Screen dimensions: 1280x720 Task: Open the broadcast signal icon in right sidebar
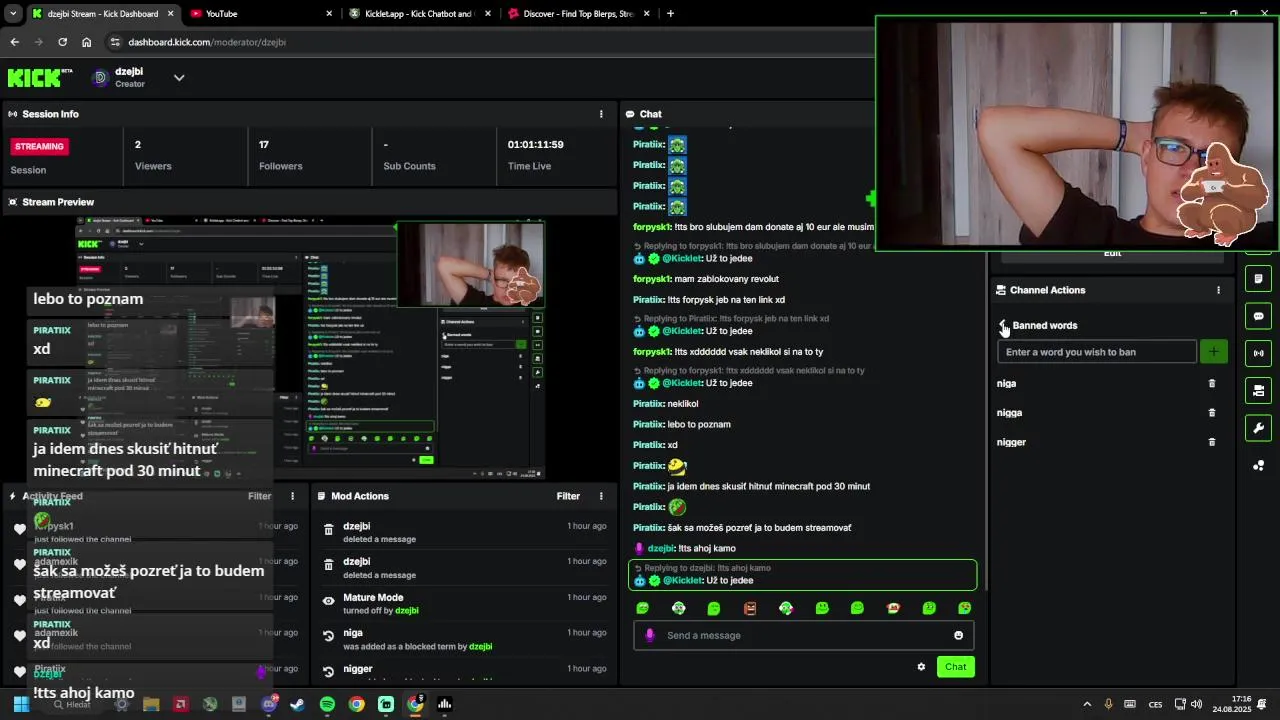(x=1258, y=353)
